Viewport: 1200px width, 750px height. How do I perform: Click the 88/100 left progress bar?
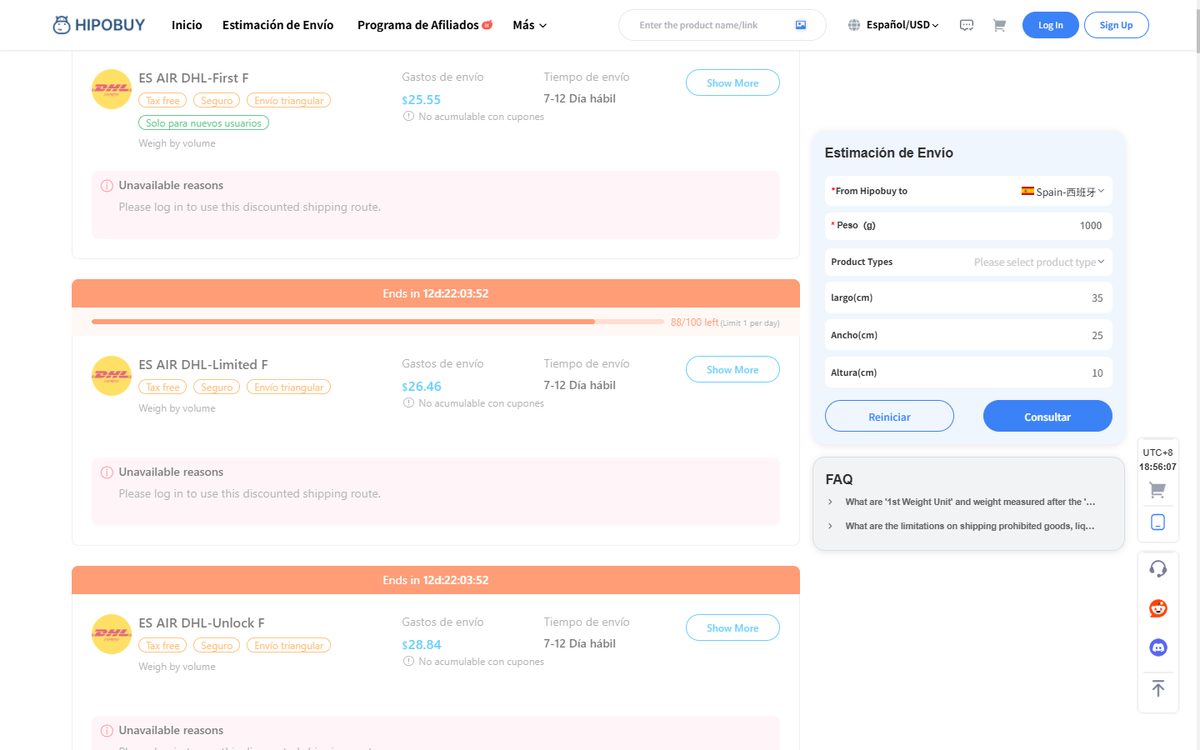pos(378,322)
